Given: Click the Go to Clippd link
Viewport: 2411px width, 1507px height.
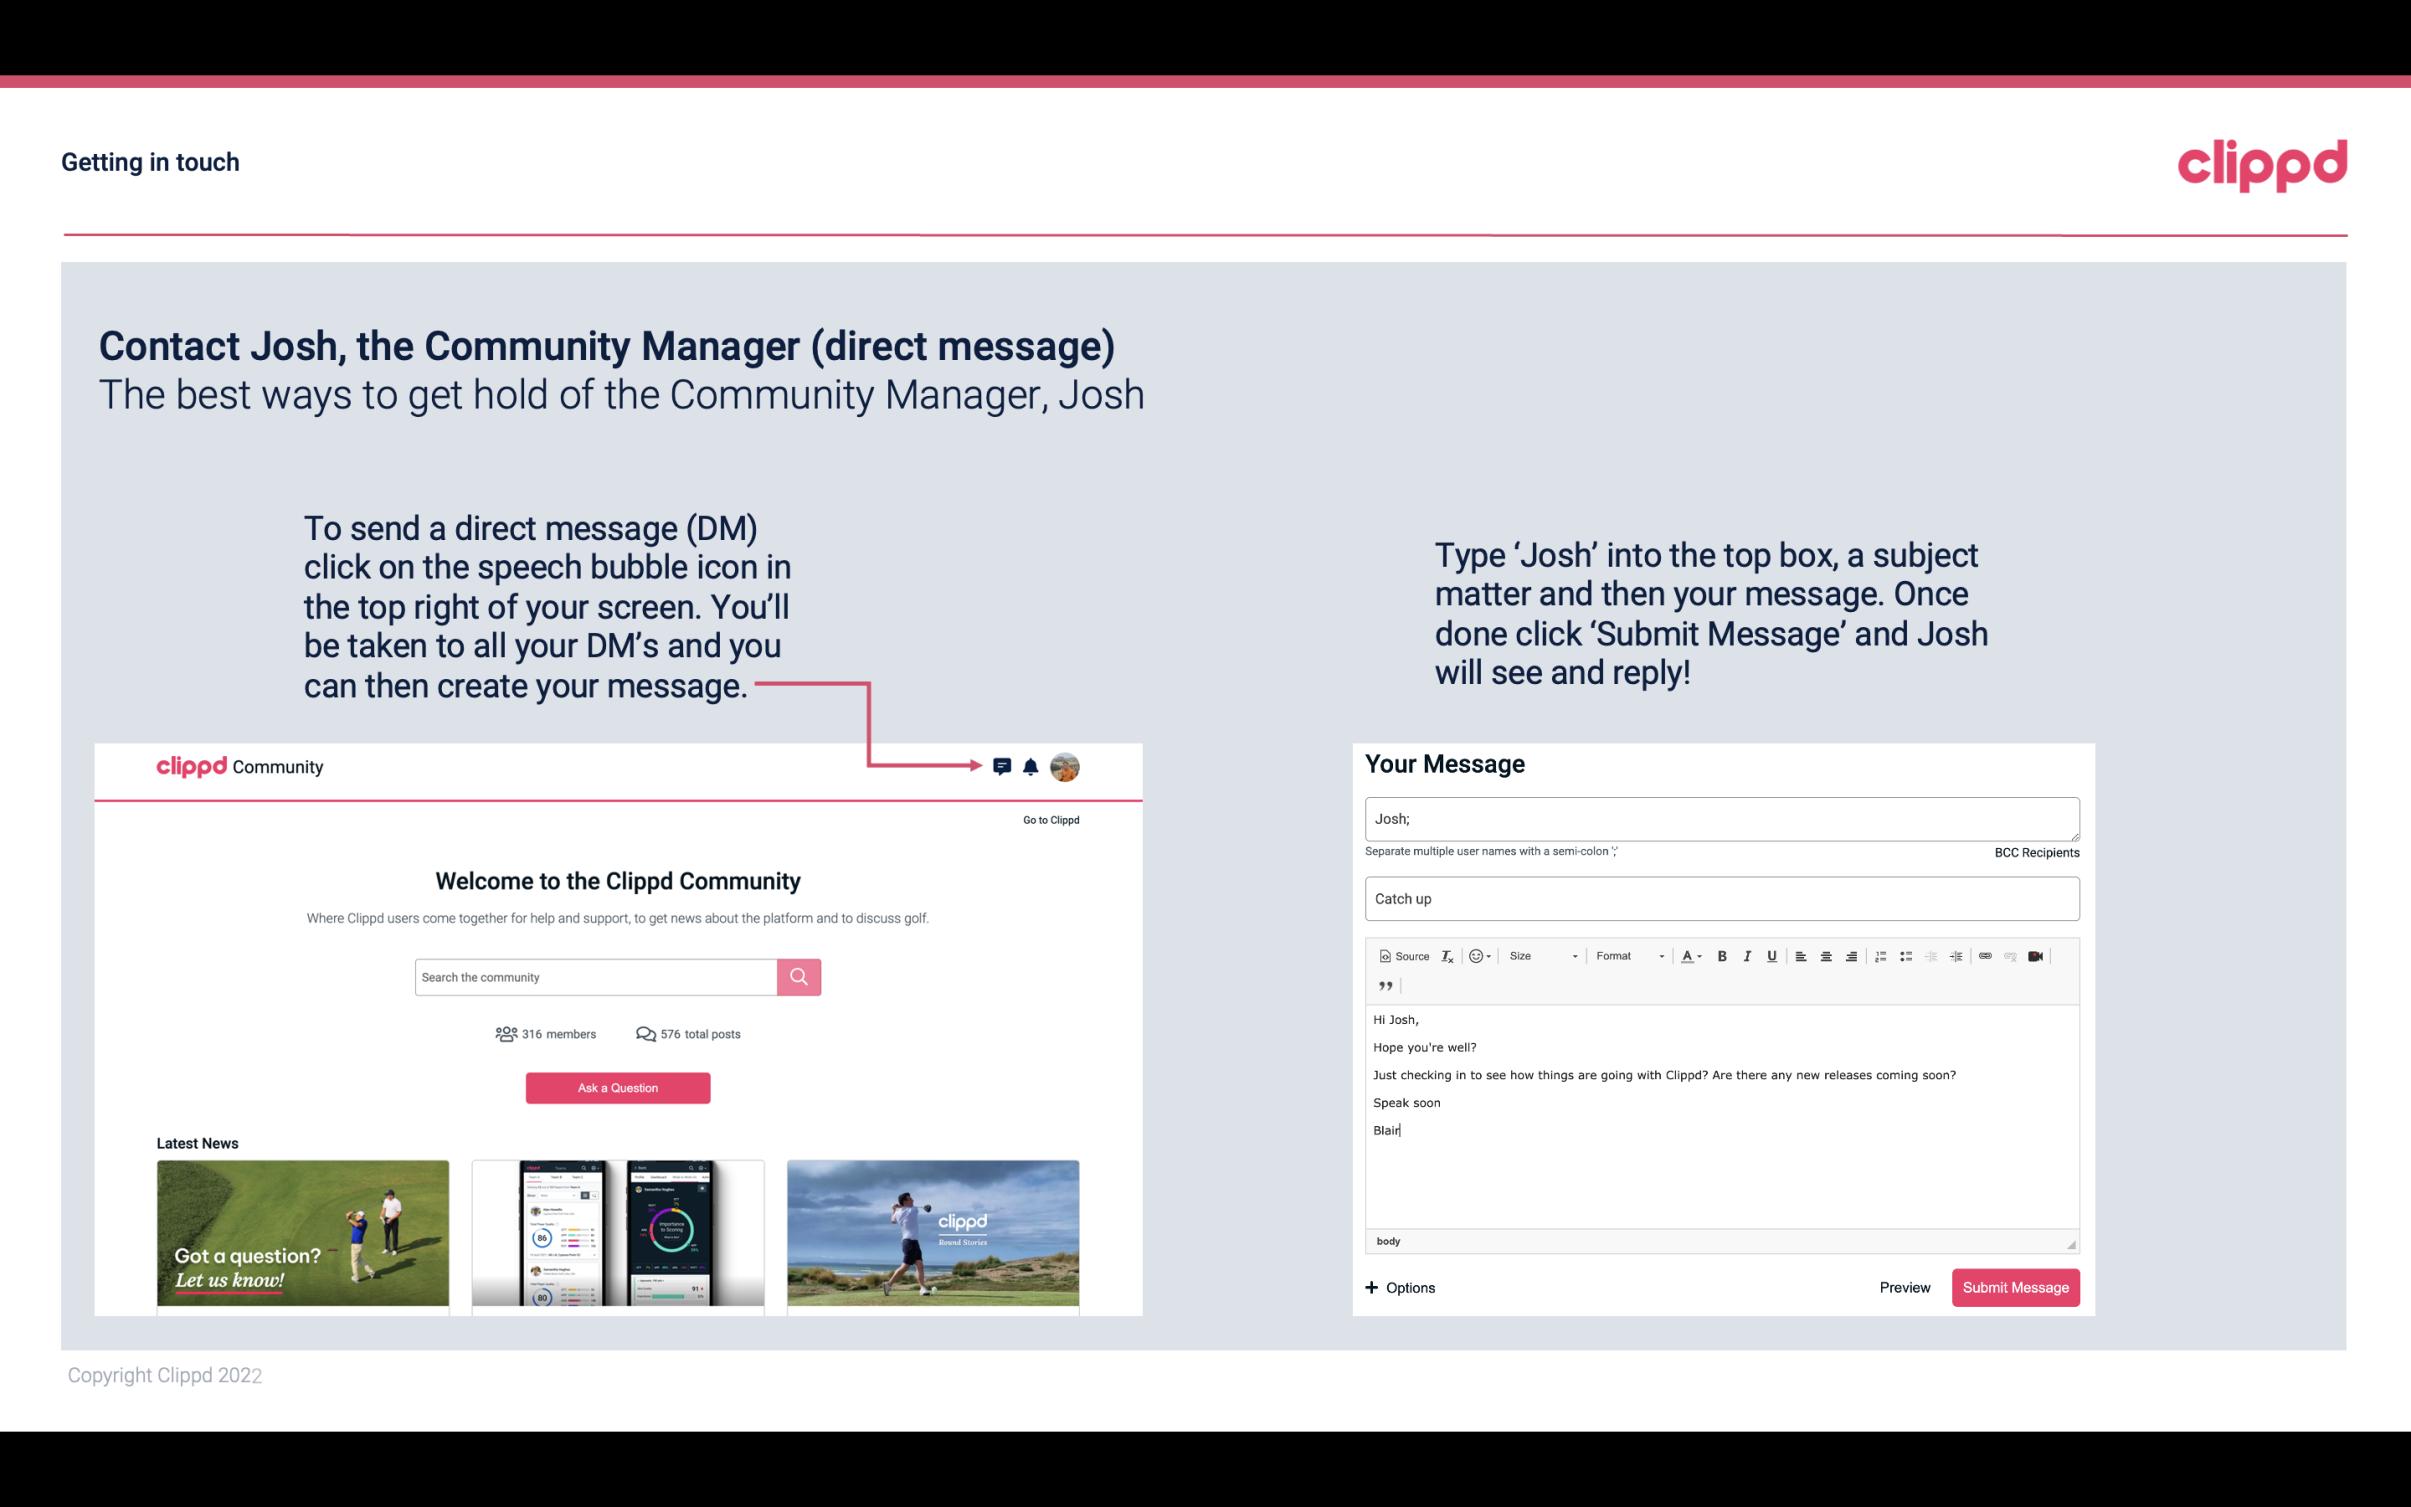Looking at the screenshot, I should click(x=1050, y=819).
